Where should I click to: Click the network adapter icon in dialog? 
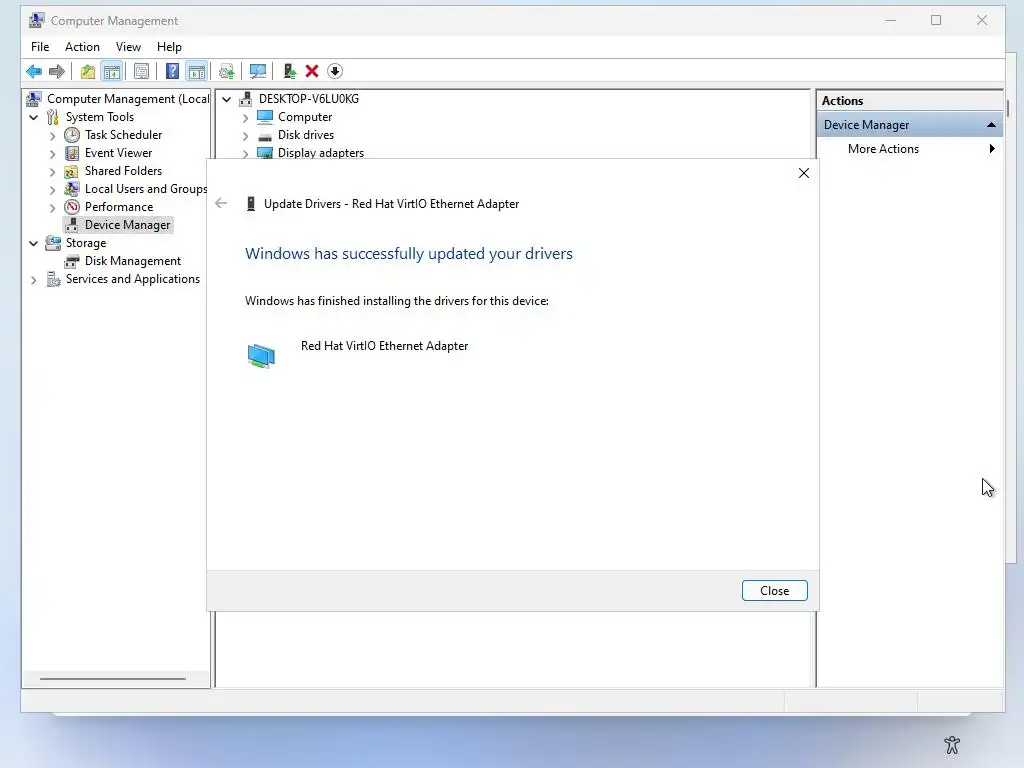pyautogui.click(x=261, y=356)
